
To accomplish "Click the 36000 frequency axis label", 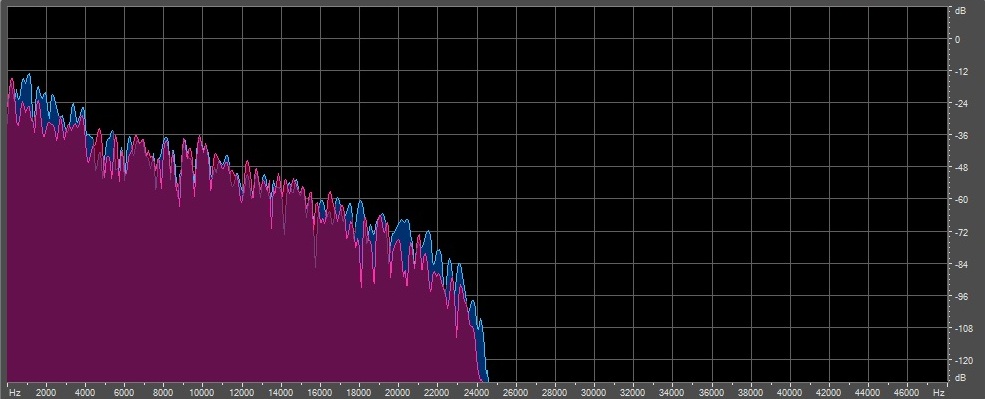I will [712, 393].
